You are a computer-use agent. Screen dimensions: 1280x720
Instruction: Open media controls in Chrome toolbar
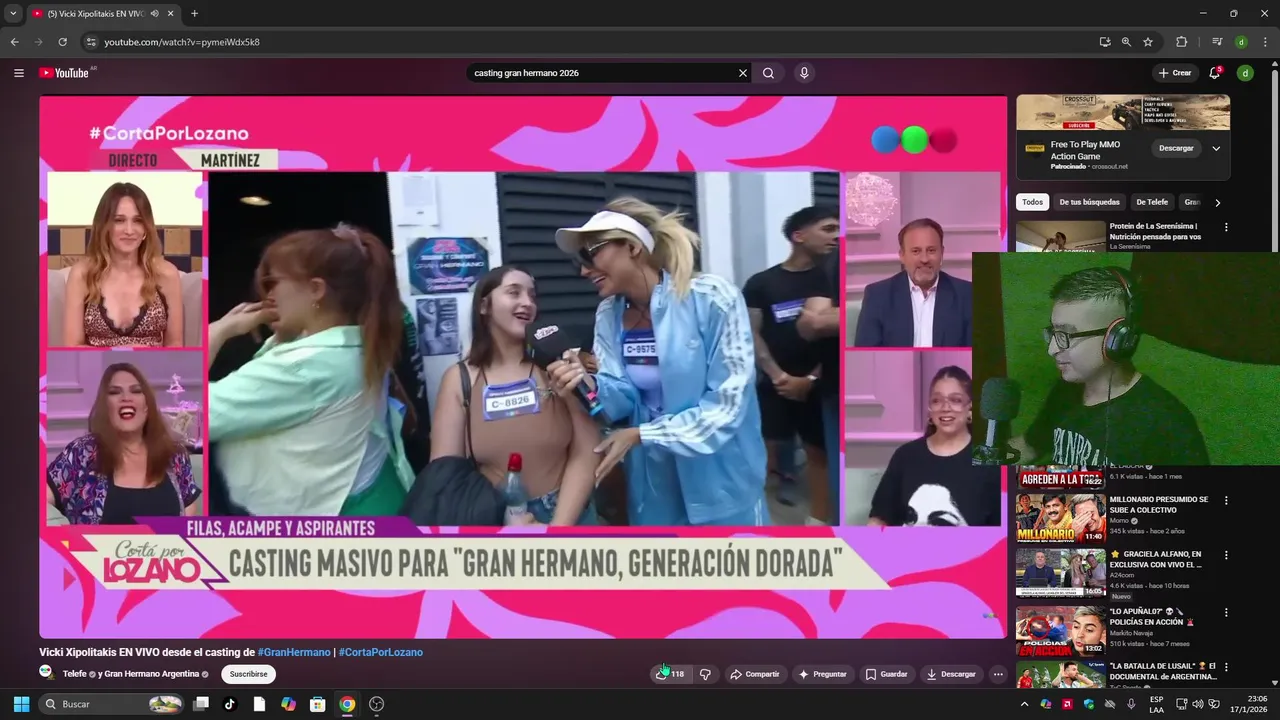pyautogui.click(x=1217, y=42)
